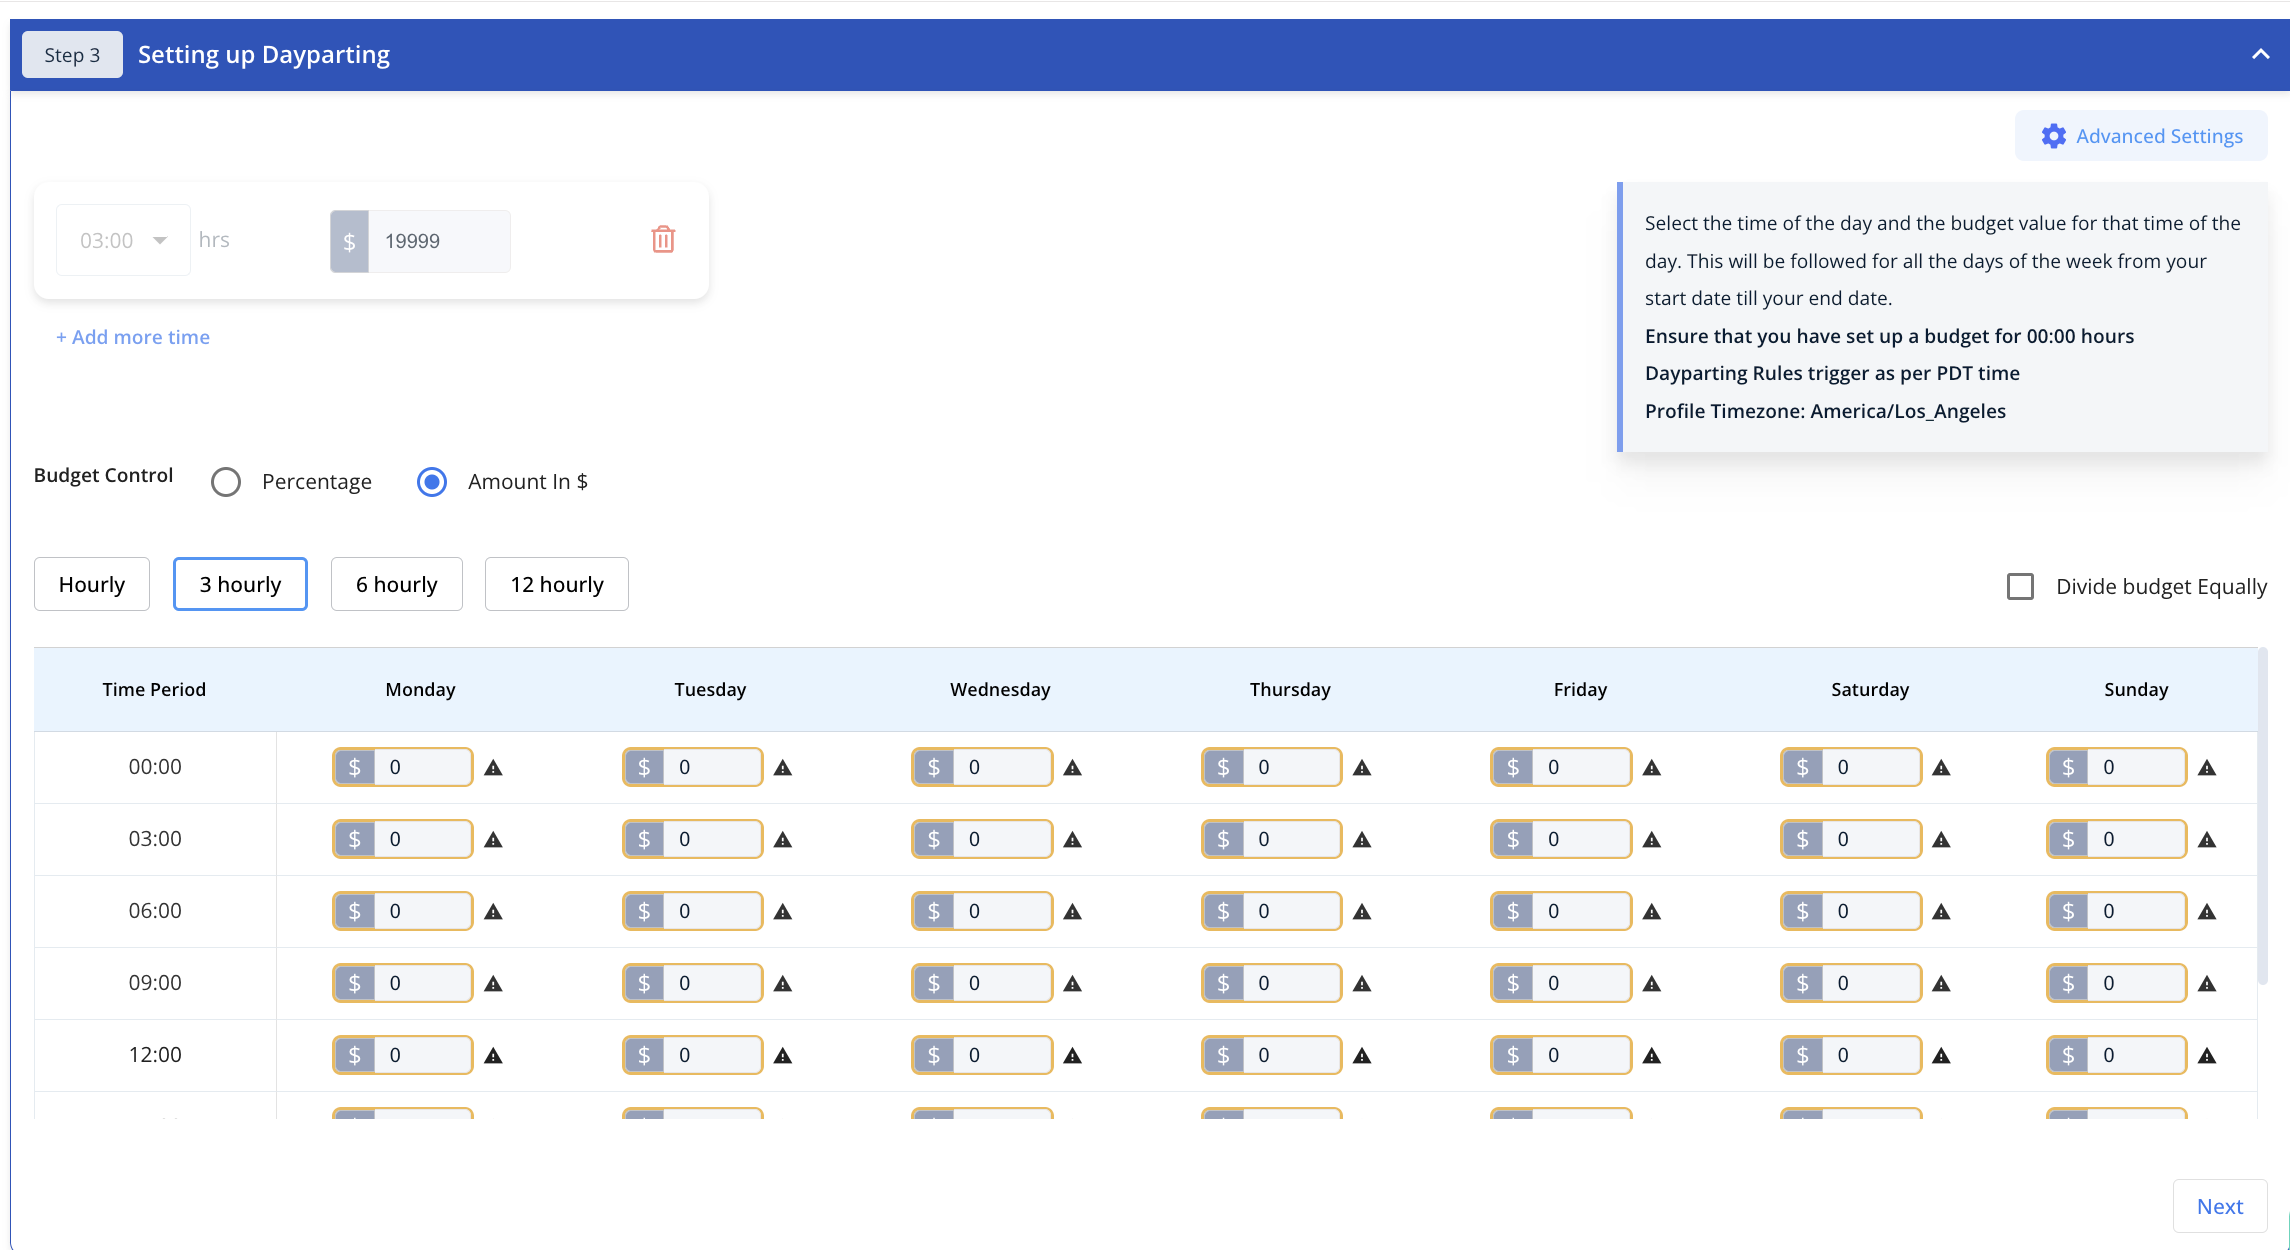This screenshot has height=1250, width=2290.
Task: Click the delete/trash icon for time entry
Action: click(x=662, y=240)
